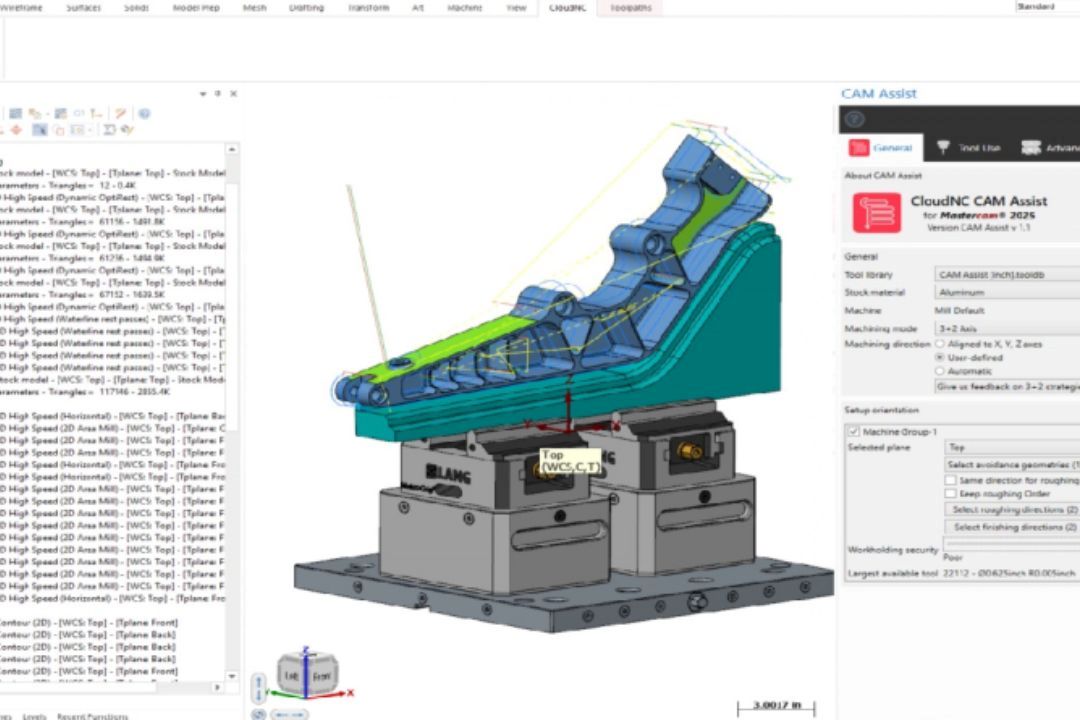Image resolution: width=1080 pixels, height=720 pixels.
Task: Open the Tool library dropdown
Action: (1007, 274)
